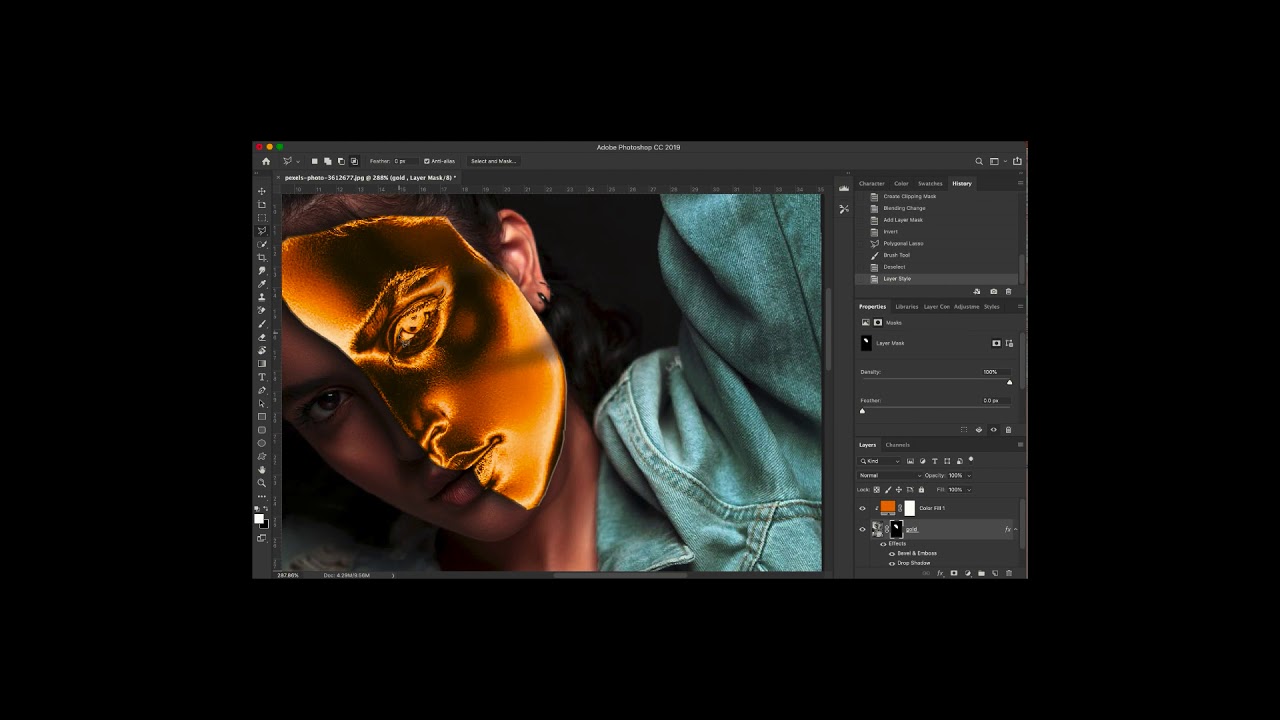Select the Crop tool
The height and width of the screenshot is (720, 1280).
262,257
